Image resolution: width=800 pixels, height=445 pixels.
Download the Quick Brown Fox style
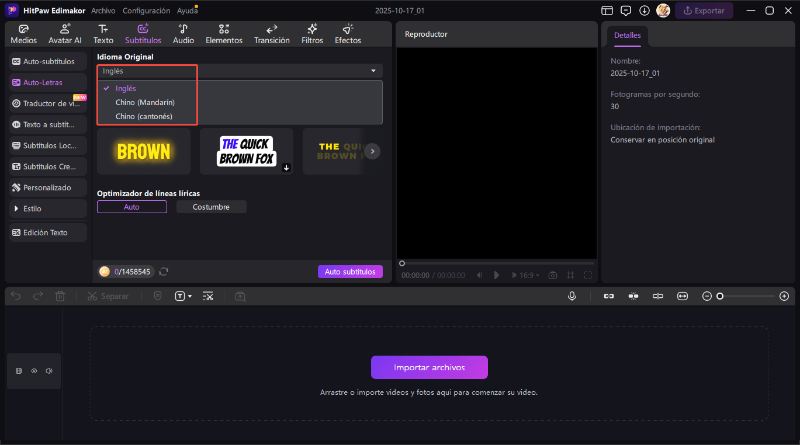[x=286, y=168]
